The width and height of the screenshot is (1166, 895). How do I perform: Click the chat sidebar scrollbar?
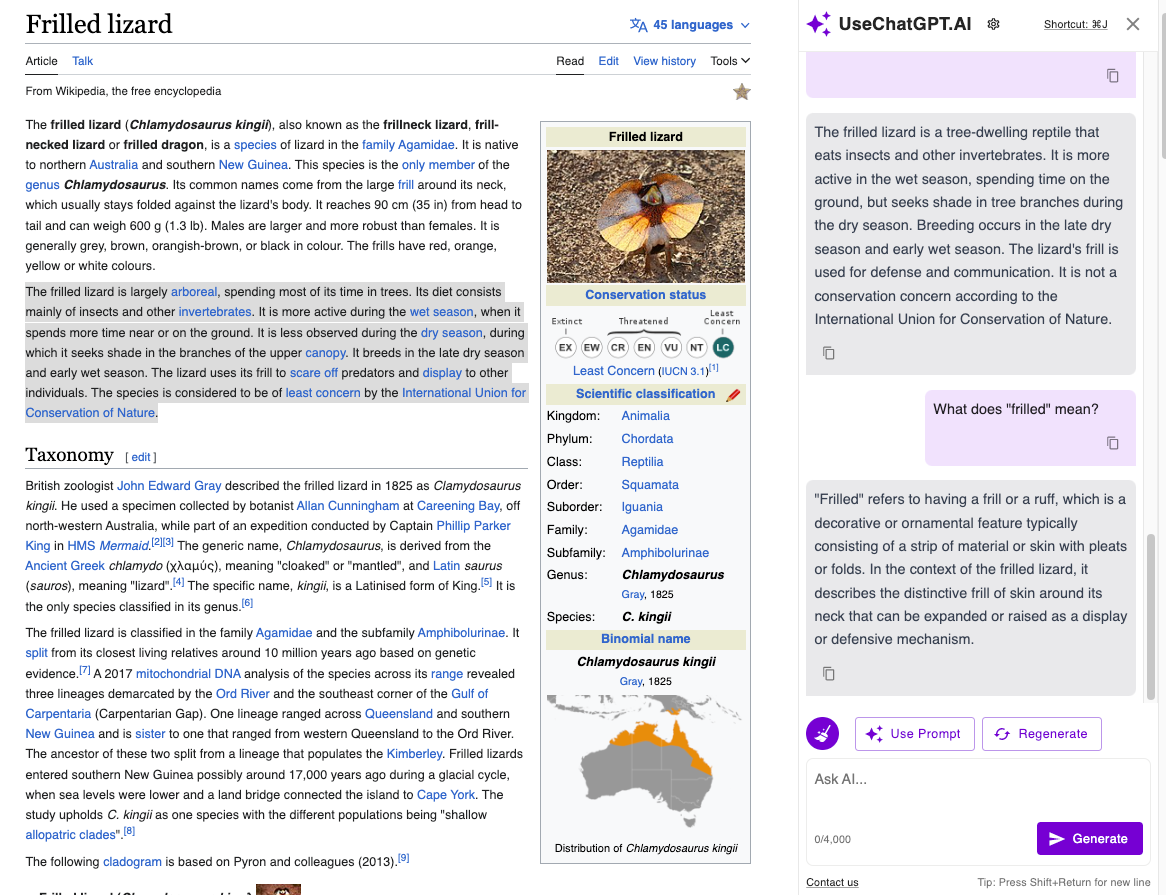click(x=1150, y=615)
